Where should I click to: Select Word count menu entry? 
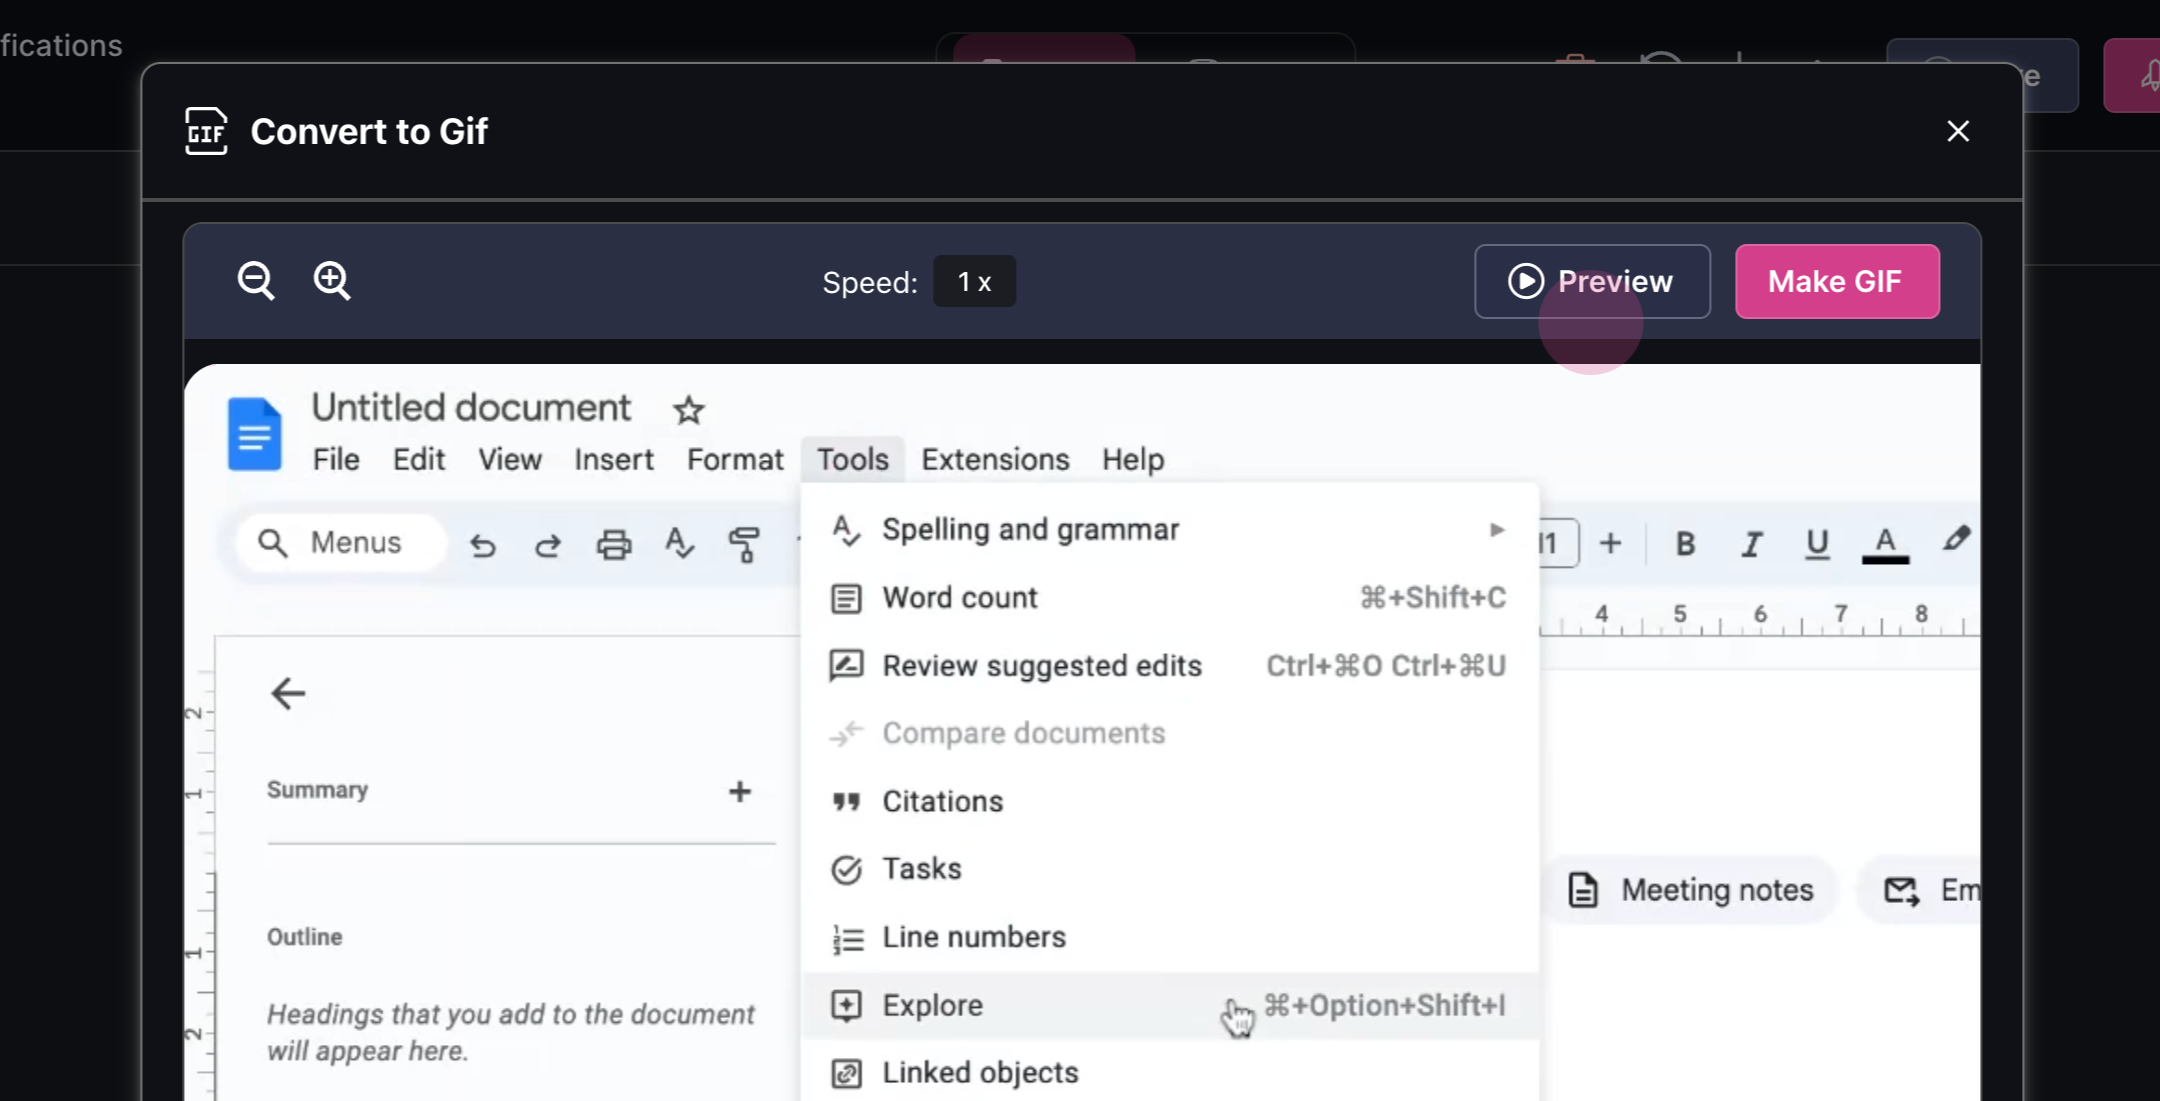(960, 598)
